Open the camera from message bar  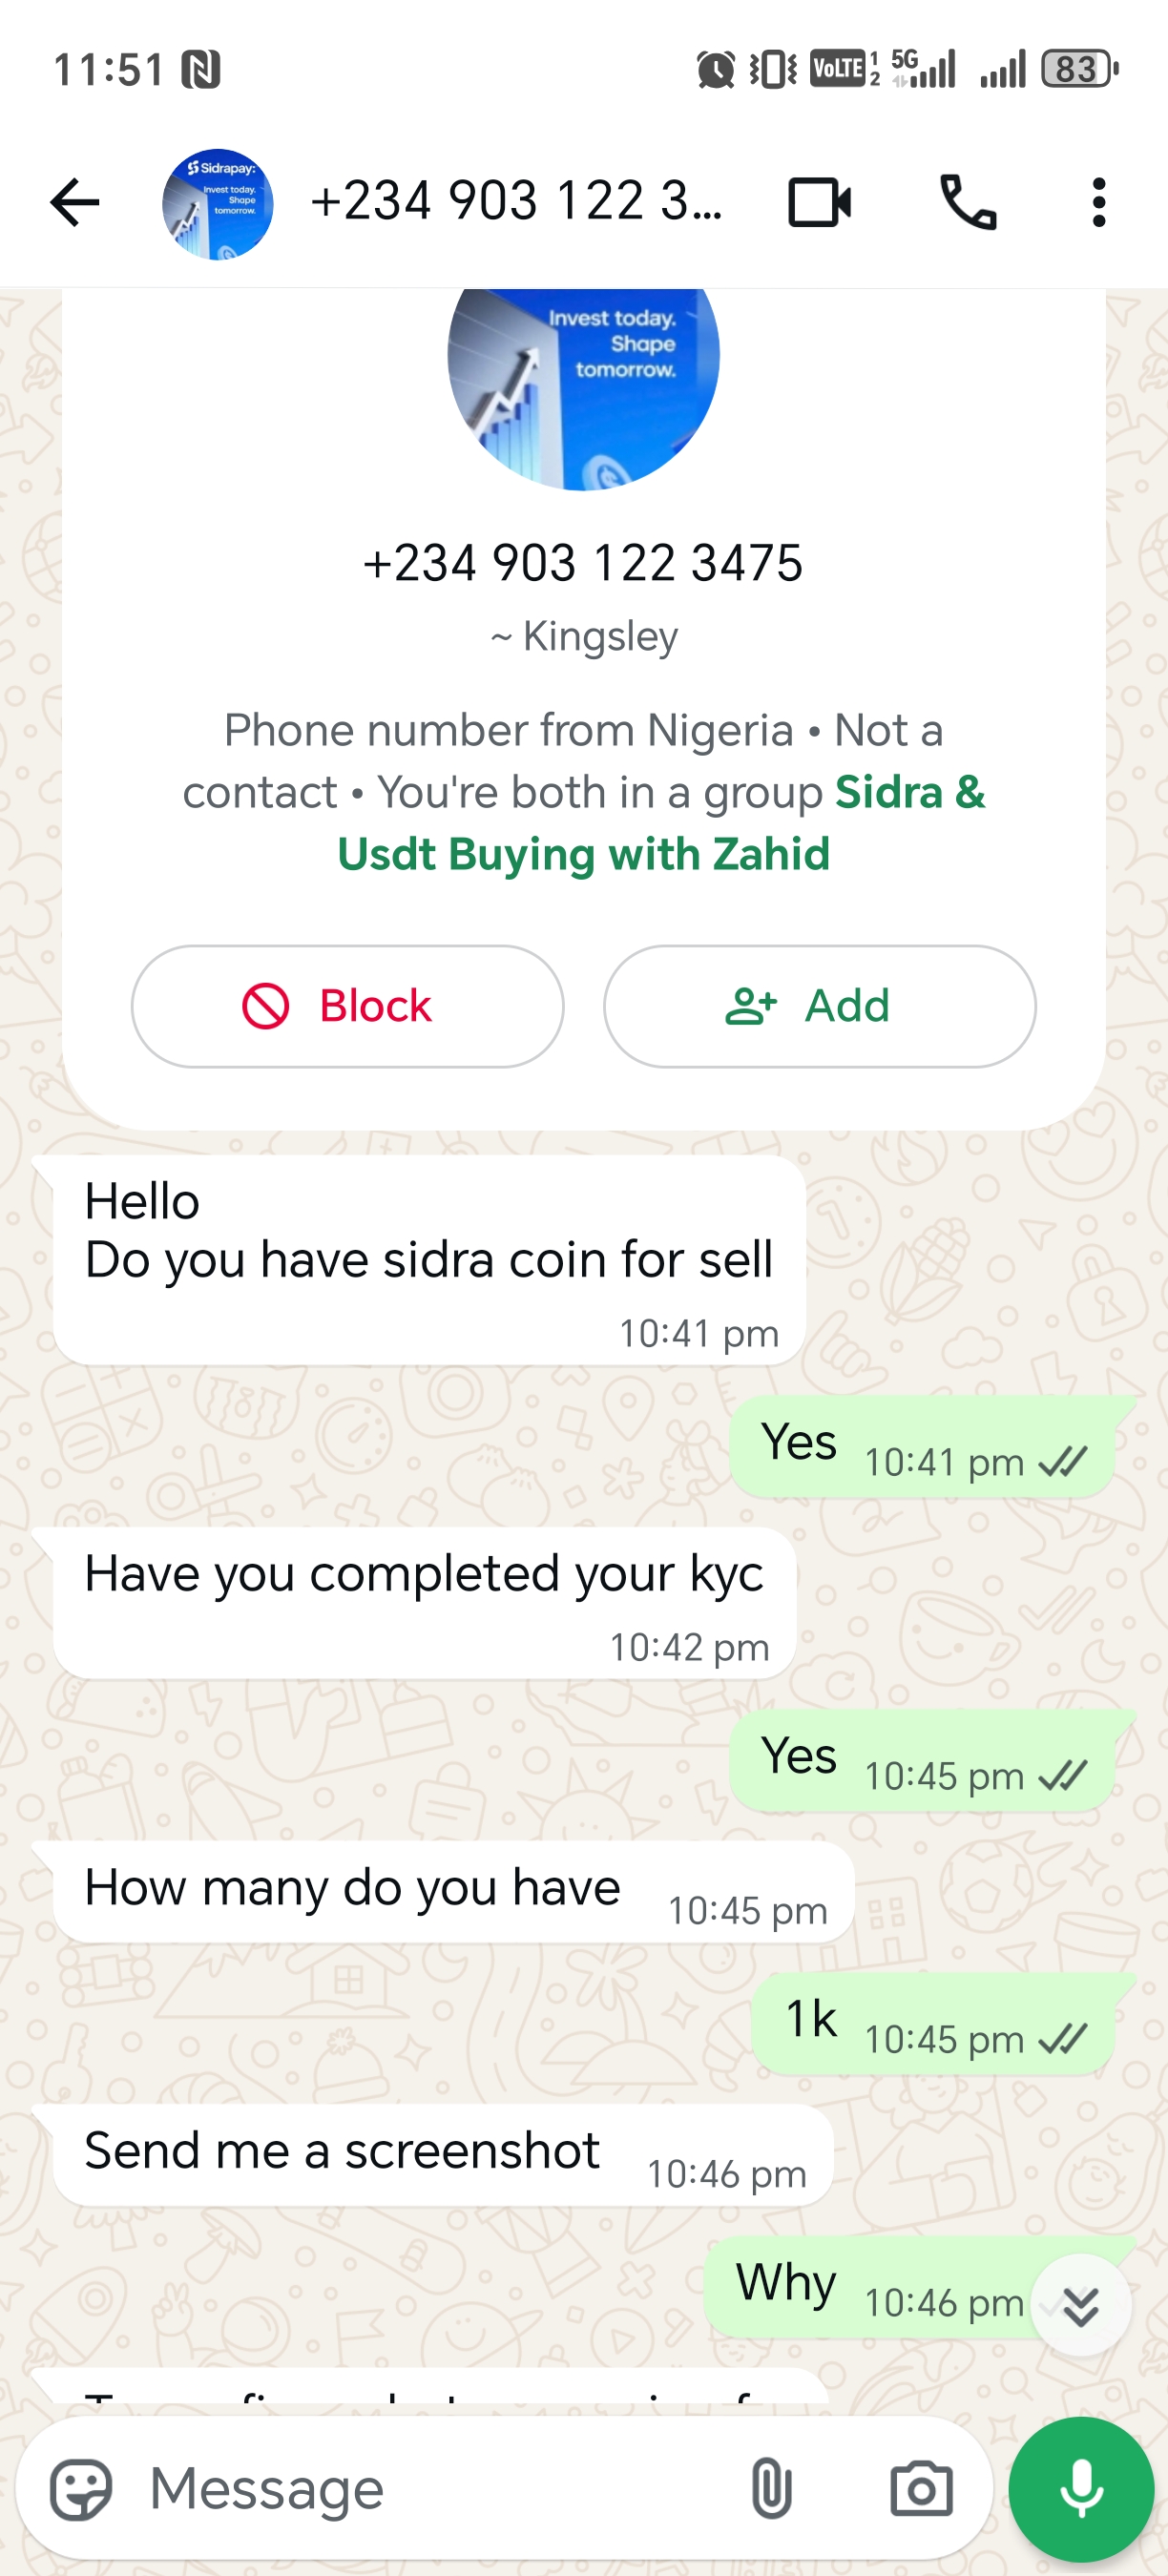(x=920, y=2489)
